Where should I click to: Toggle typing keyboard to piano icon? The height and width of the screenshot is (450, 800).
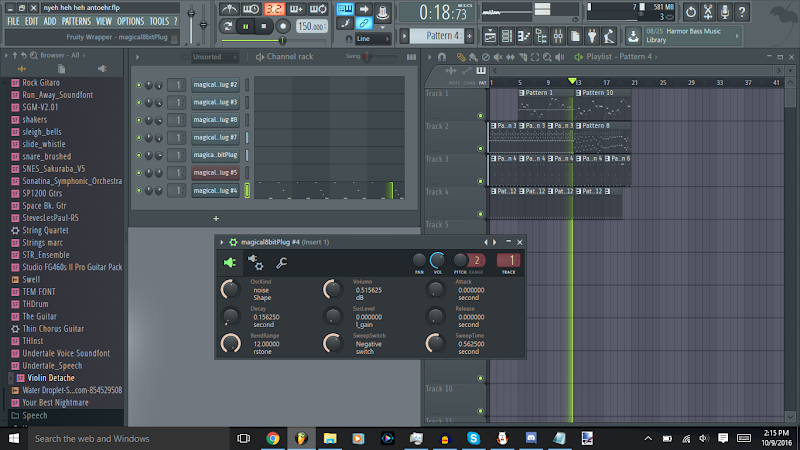tap(345, 9)
